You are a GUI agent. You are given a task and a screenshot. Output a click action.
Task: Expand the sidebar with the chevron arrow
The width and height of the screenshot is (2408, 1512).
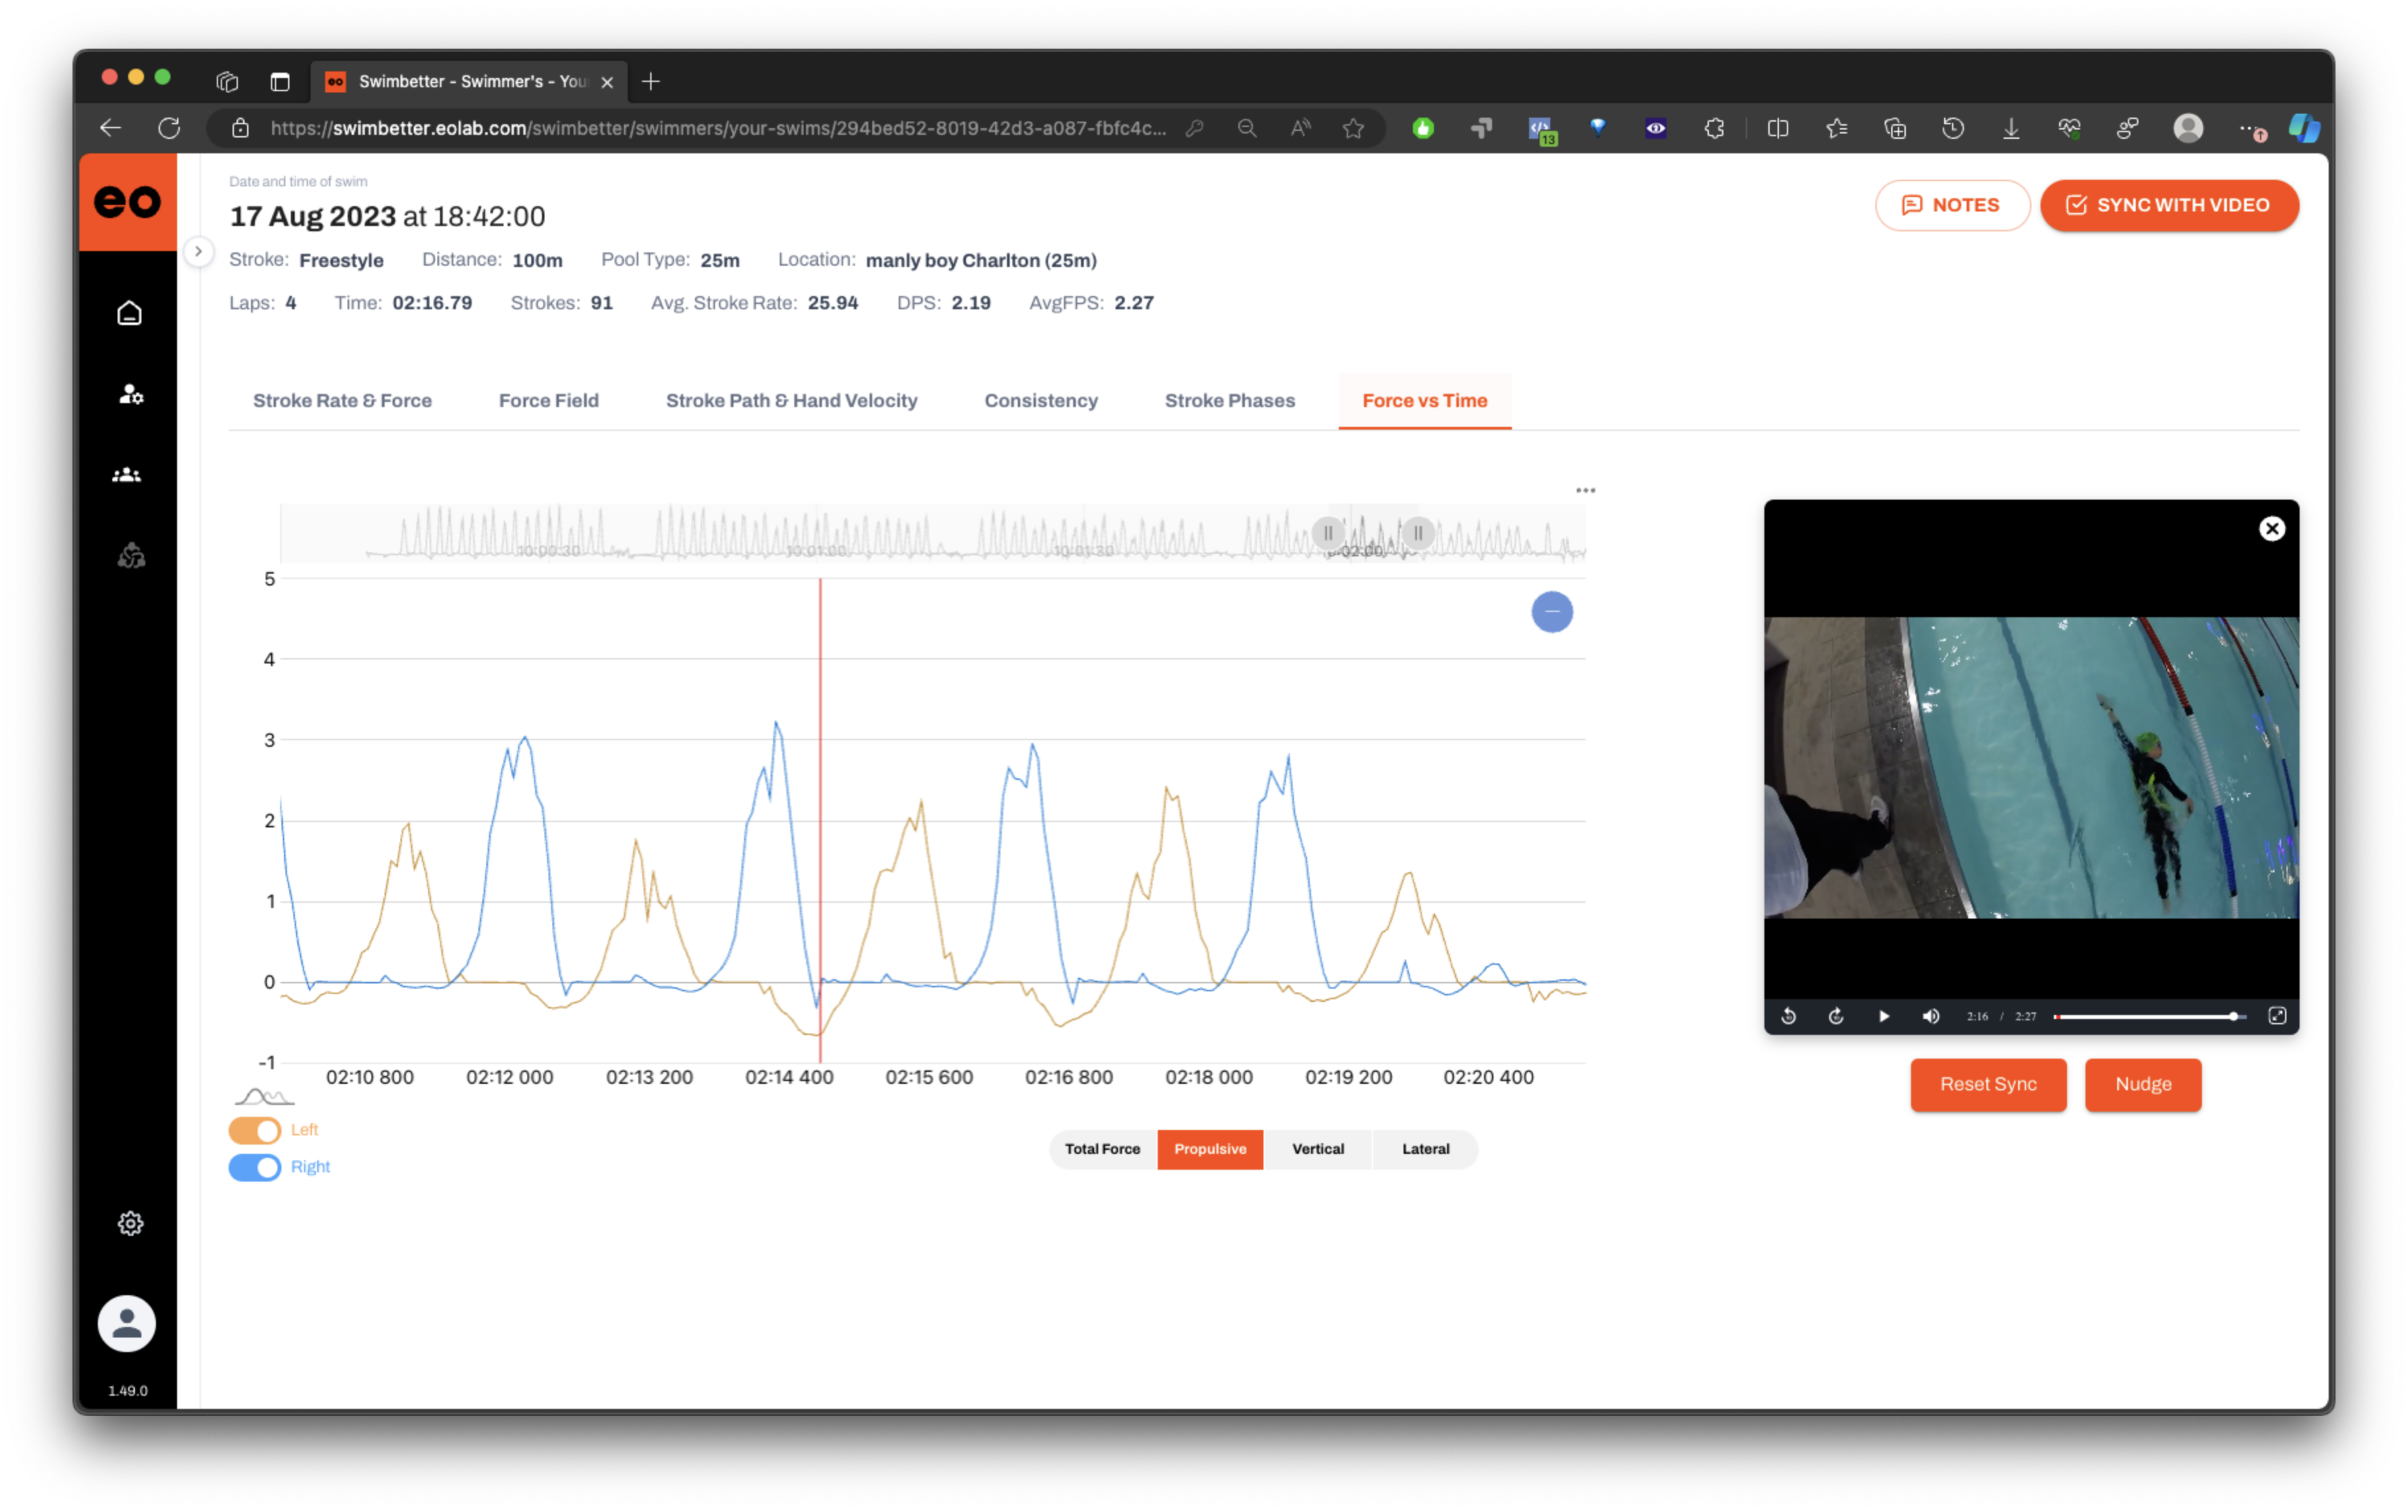pos(198,251)
